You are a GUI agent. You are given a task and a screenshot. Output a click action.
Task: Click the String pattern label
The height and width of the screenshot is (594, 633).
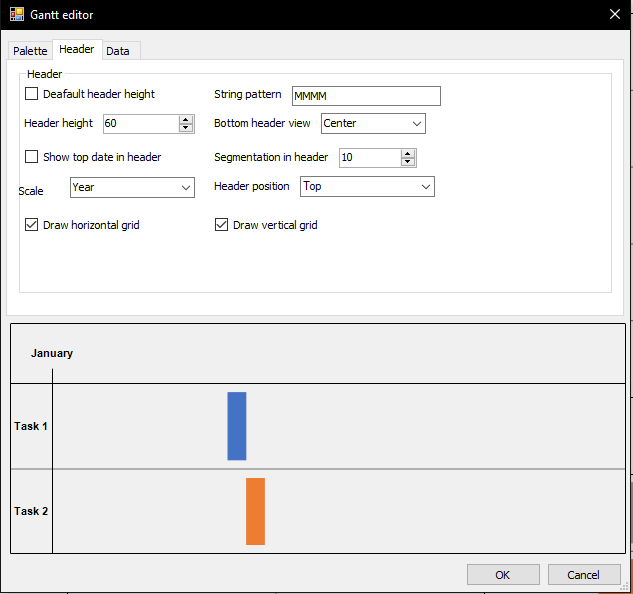point(247,94)
